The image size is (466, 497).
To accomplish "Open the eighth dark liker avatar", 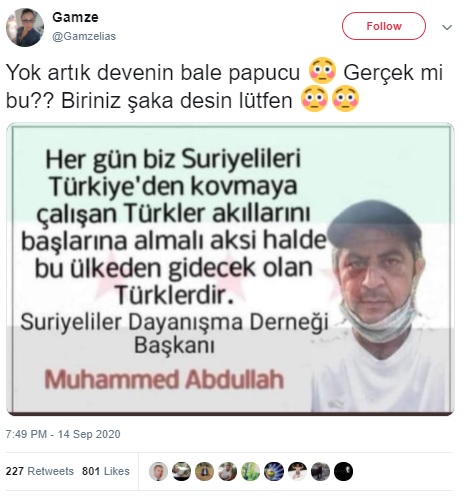I will coord(320,471).
